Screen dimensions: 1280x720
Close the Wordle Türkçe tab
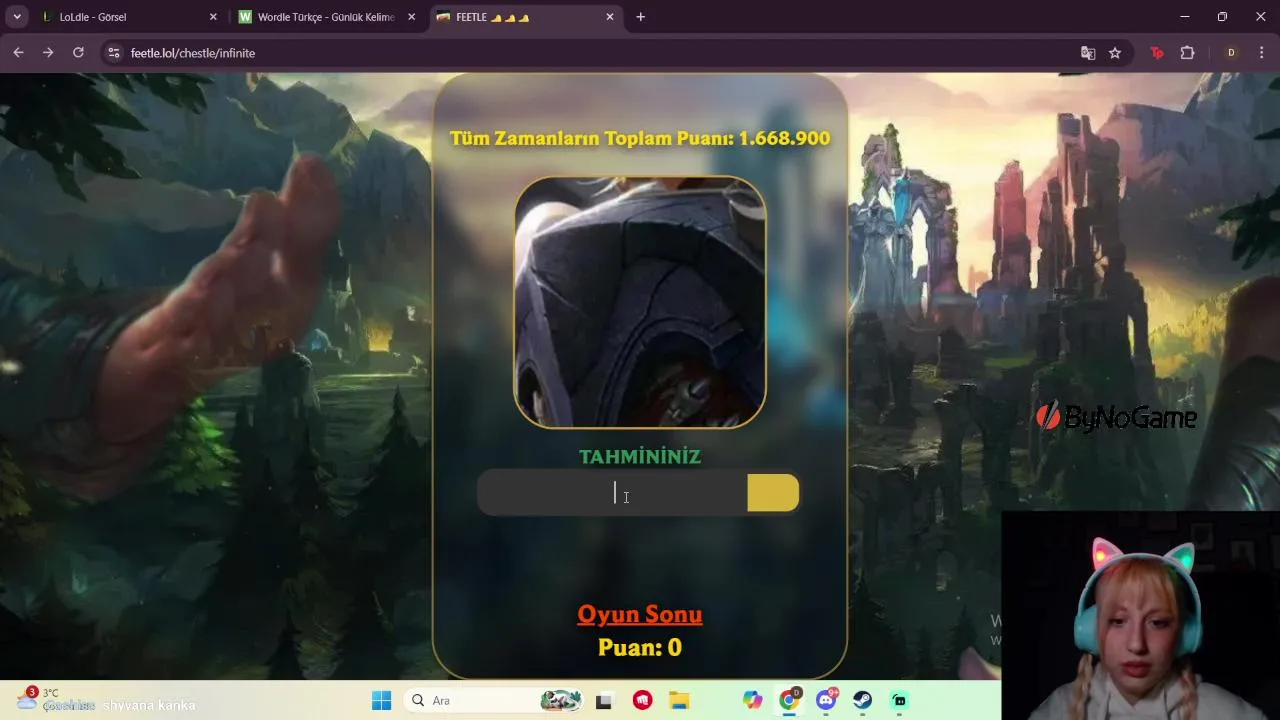[x=411, y=17]
